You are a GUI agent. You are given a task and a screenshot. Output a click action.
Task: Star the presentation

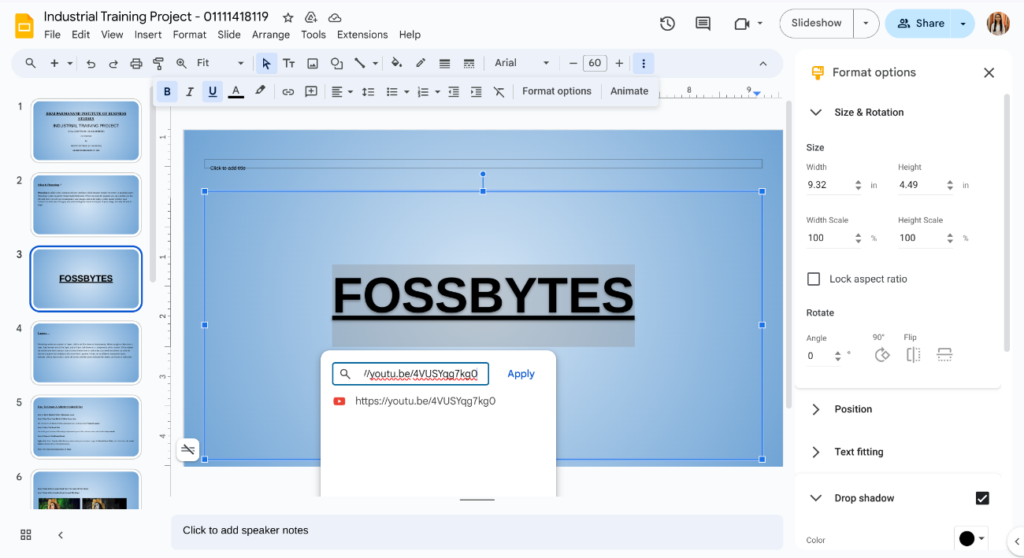(x=288, y=18)
